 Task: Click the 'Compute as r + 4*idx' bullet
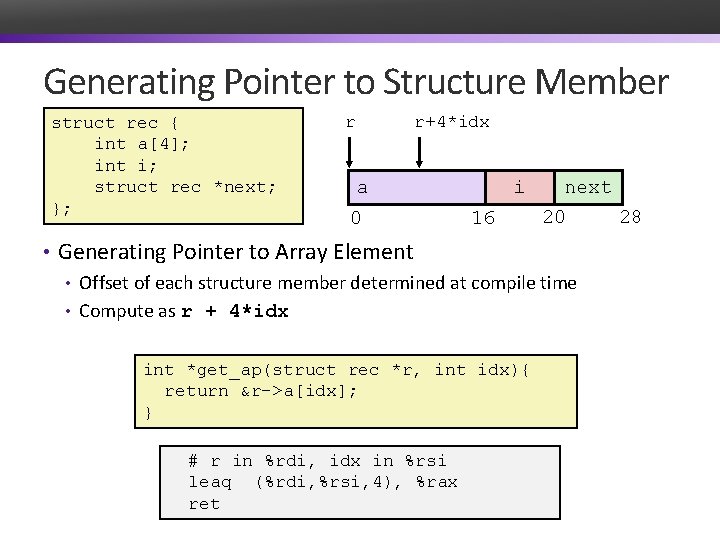click(184, 311)
